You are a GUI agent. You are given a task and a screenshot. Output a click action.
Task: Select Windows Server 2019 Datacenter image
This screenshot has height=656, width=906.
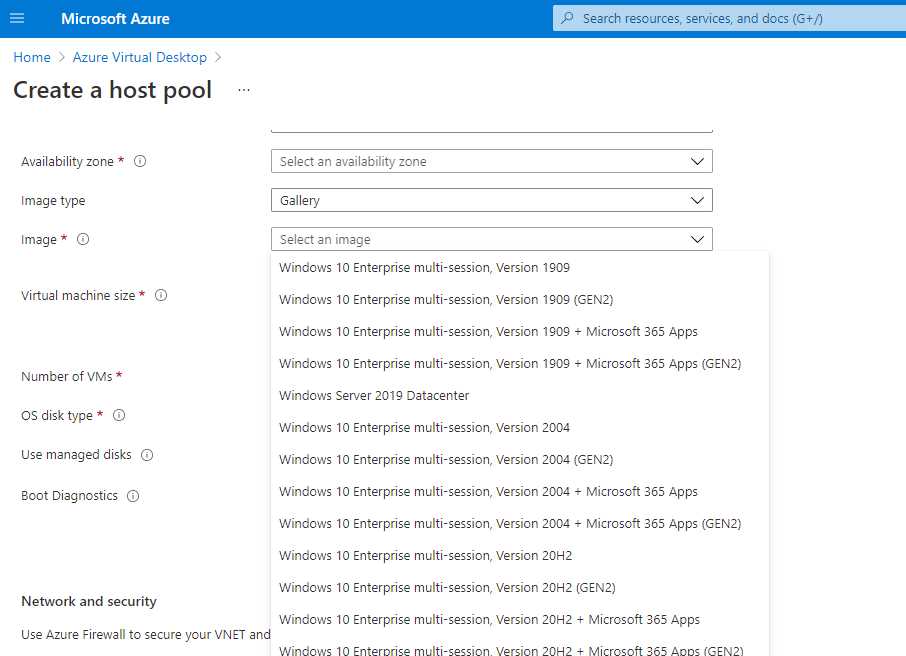pos(520,395)
